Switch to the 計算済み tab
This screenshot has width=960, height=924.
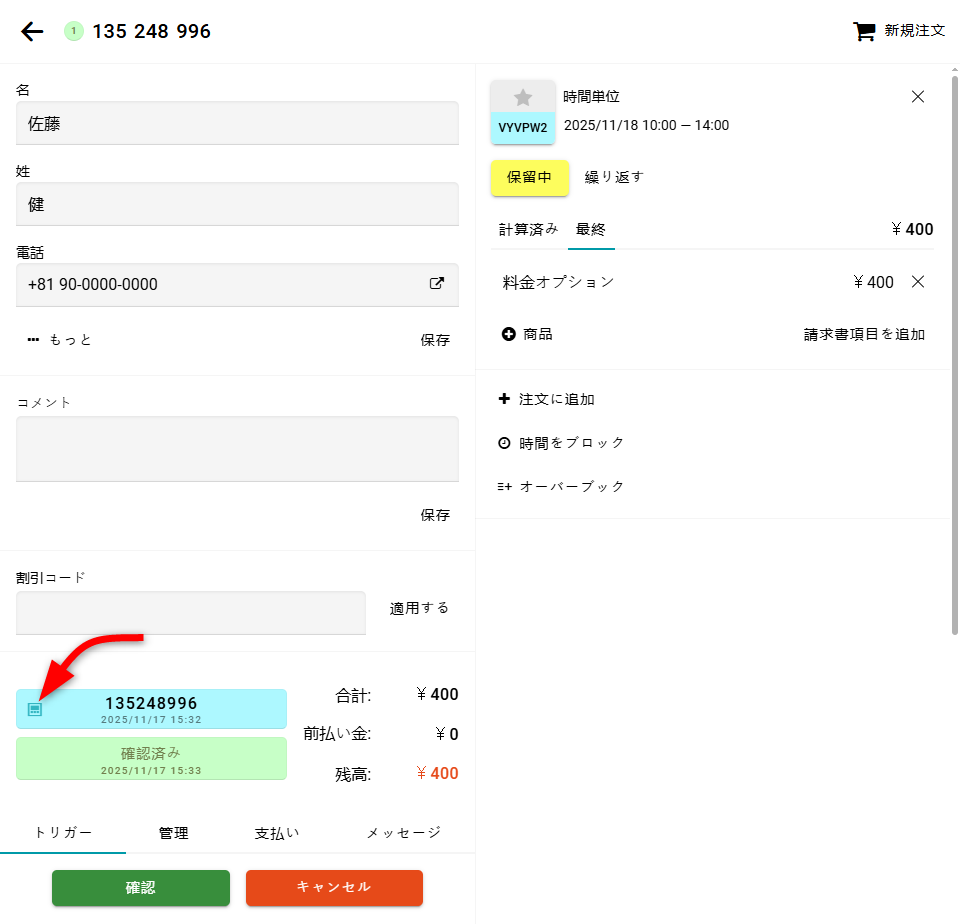tap(529, 230)
